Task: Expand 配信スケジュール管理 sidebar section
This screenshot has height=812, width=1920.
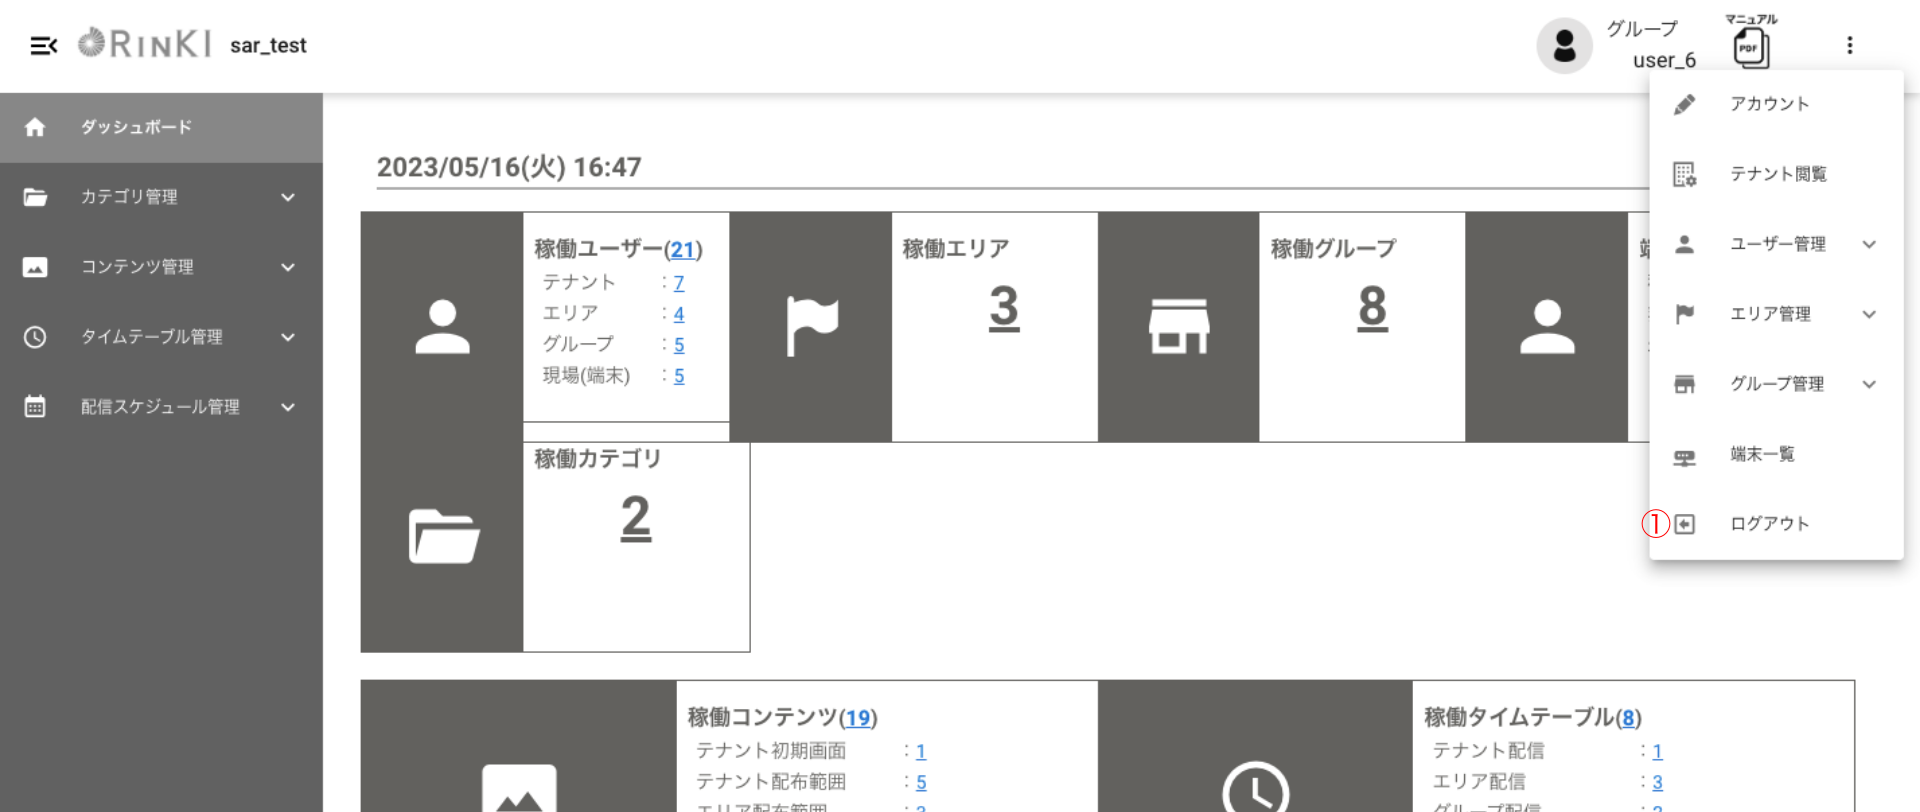Action: pos(288,407)
